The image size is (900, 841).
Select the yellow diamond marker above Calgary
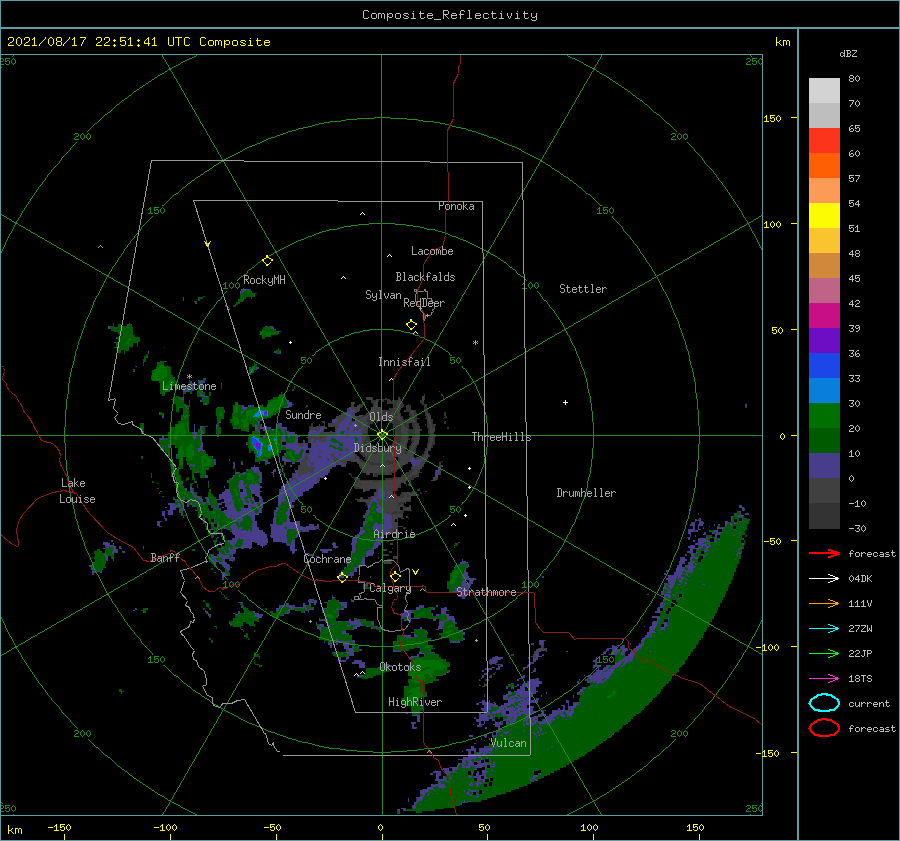(395, 576)
